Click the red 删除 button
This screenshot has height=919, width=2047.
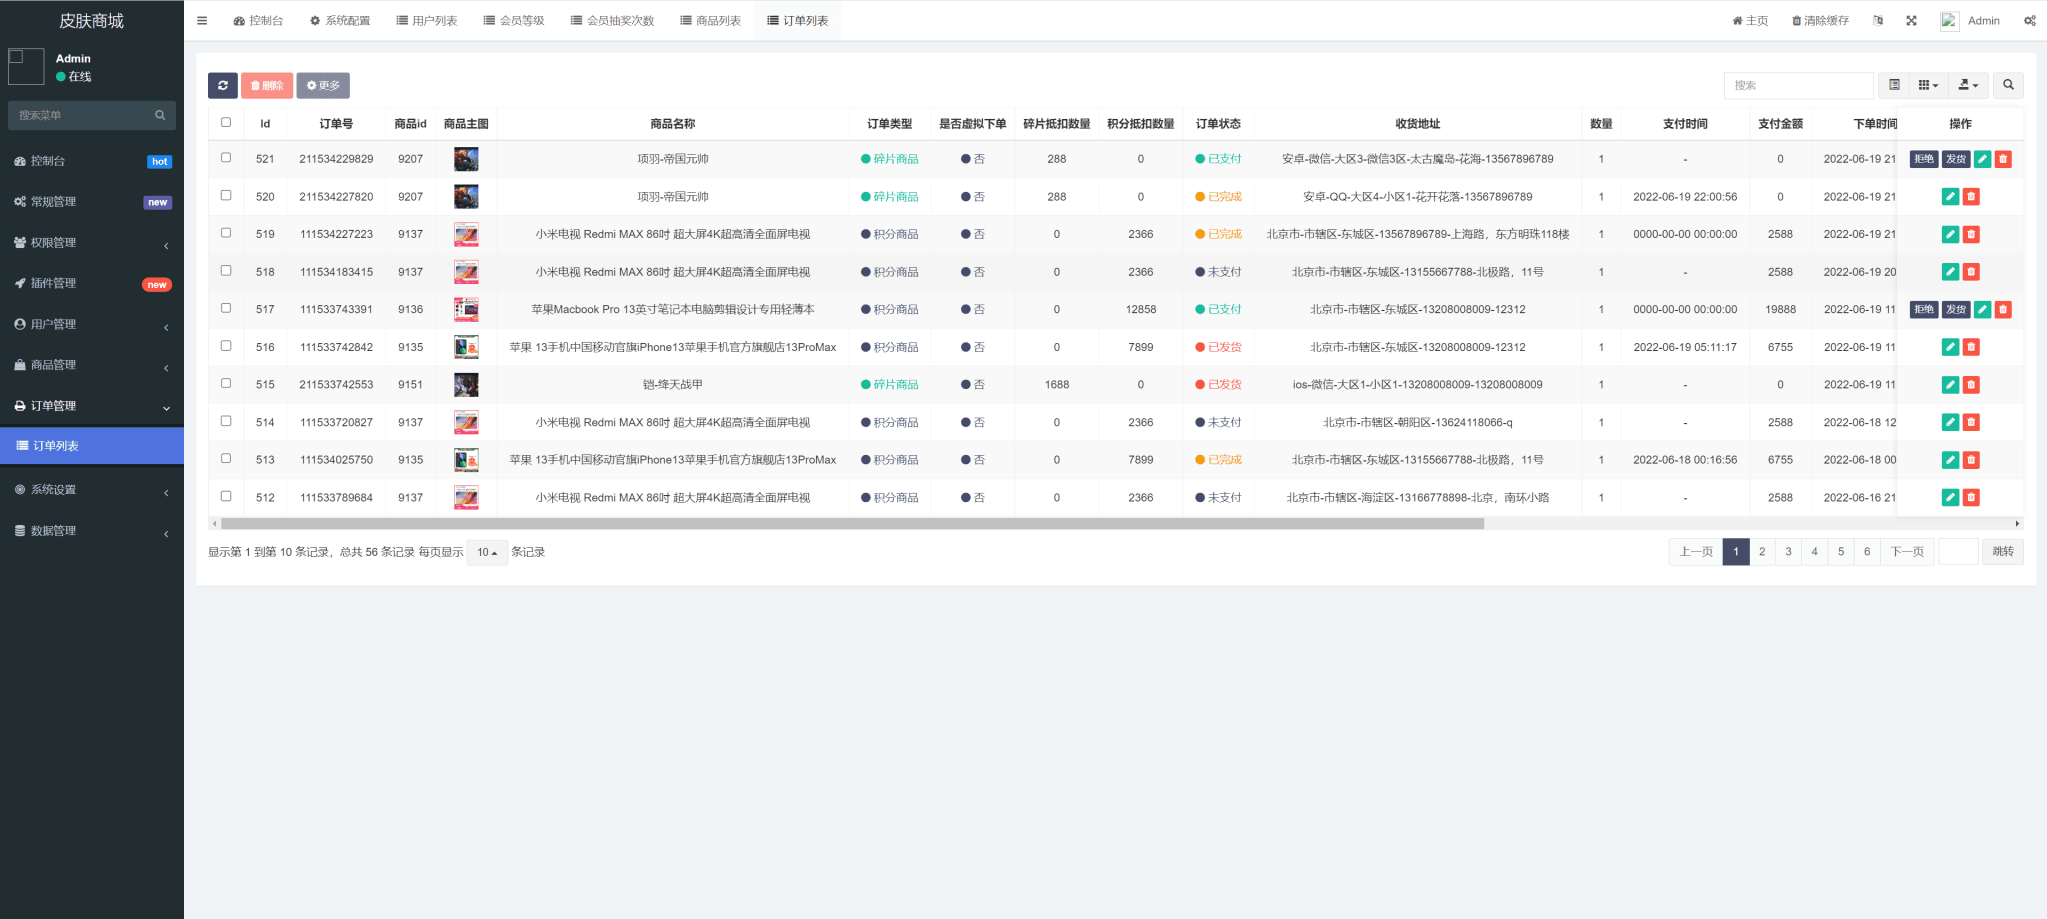pos(267,85)
